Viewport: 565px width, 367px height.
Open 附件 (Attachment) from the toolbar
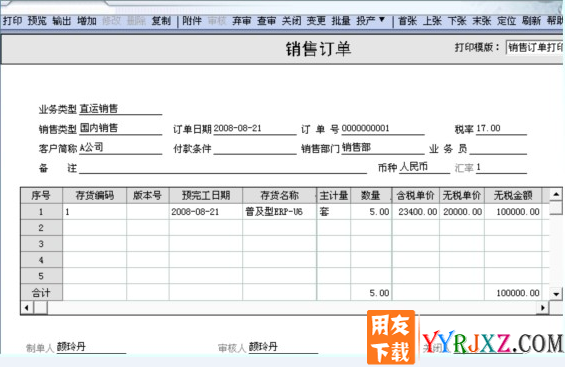[x=192, y=21]
